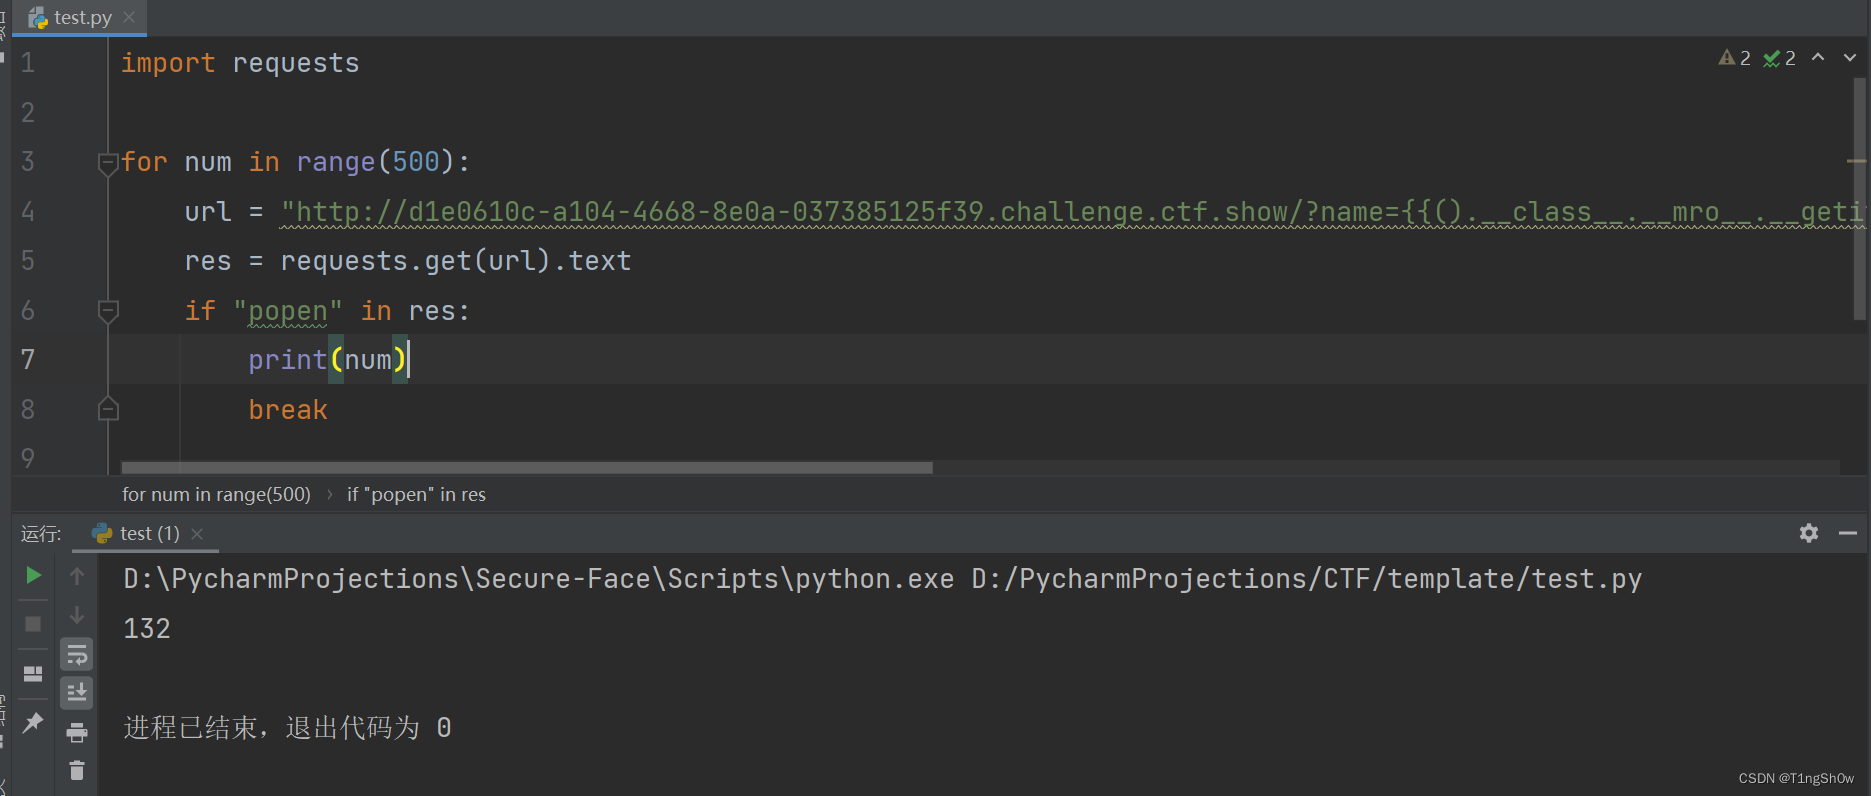The width and height of the screenshot is (1871, 796).
Task: Rerun the test script with green play button
Action: 33,575
